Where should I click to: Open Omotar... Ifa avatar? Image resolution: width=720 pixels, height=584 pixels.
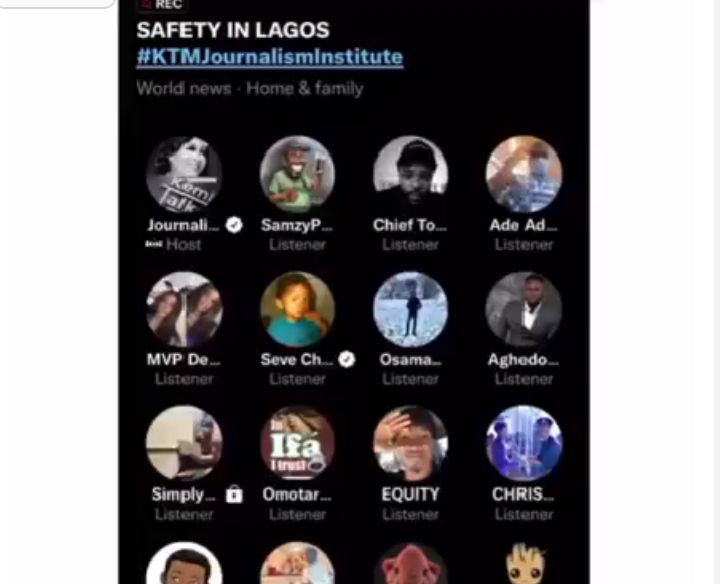[x=297, y=444]
